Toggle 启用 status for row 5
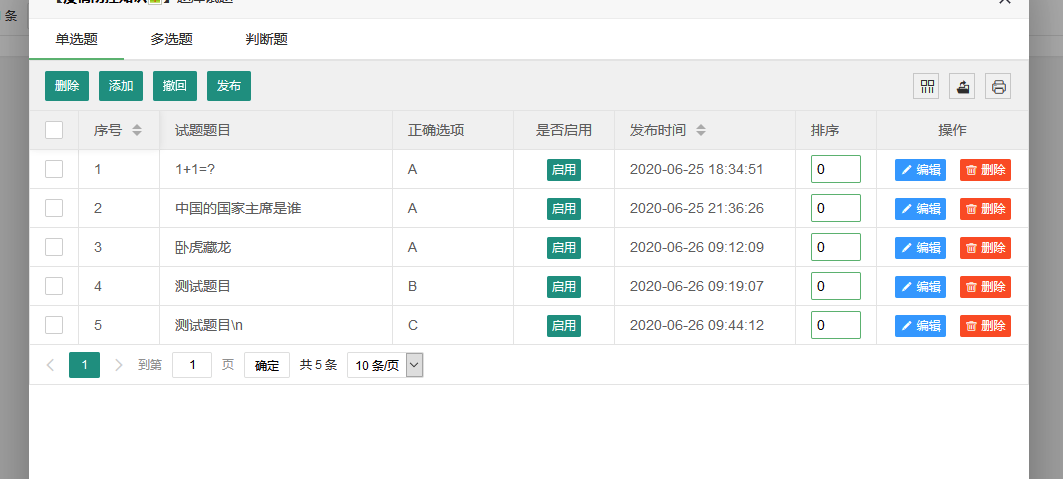Screen dimensions: 1063x479 (564, 326)
